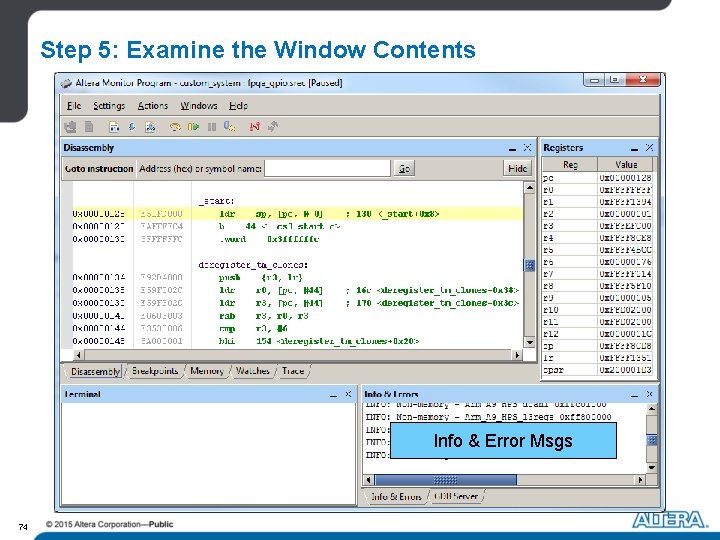Viewport: 720px width, 540px height.
Task: Click the highlighted ldr sp instruction line
Action: (x=298, y=214)
